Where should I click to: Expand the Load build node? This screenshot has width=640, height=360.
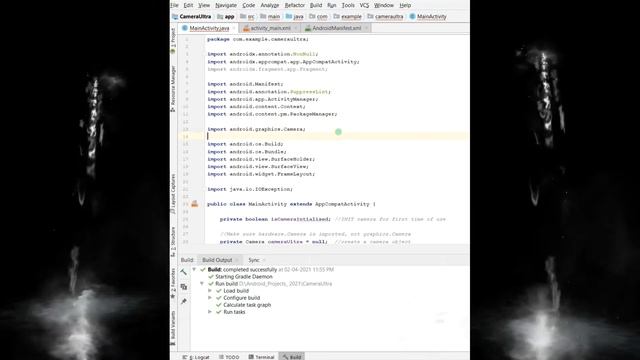pyautogui.click(x=210, y=291)
